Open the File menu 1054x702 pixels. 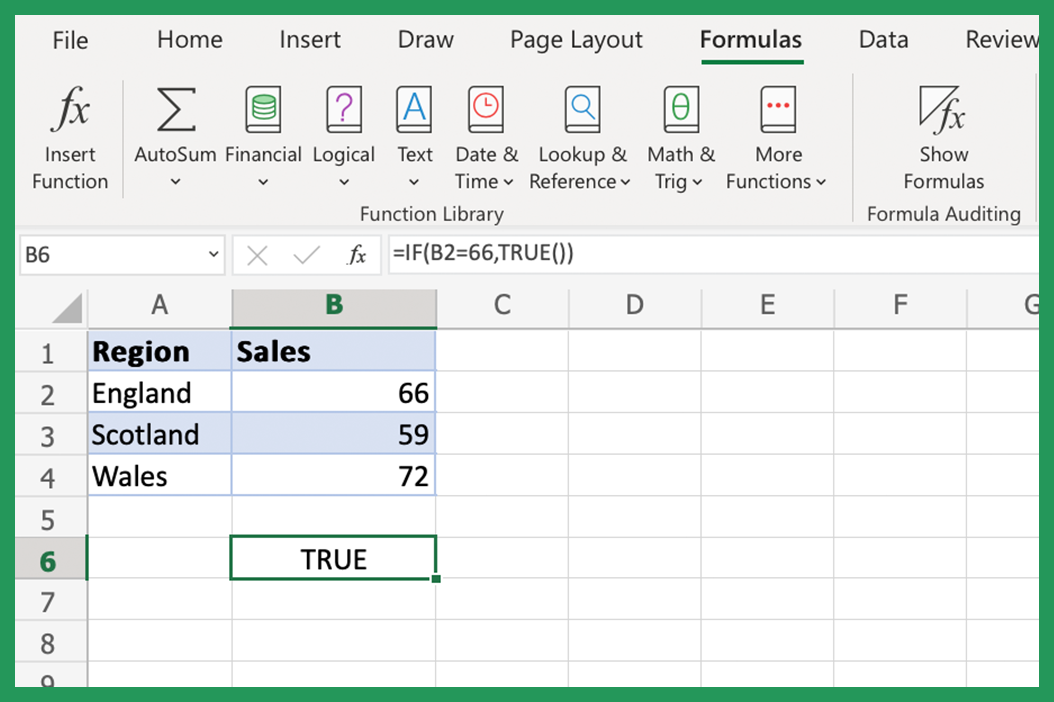tap(70, 40)
